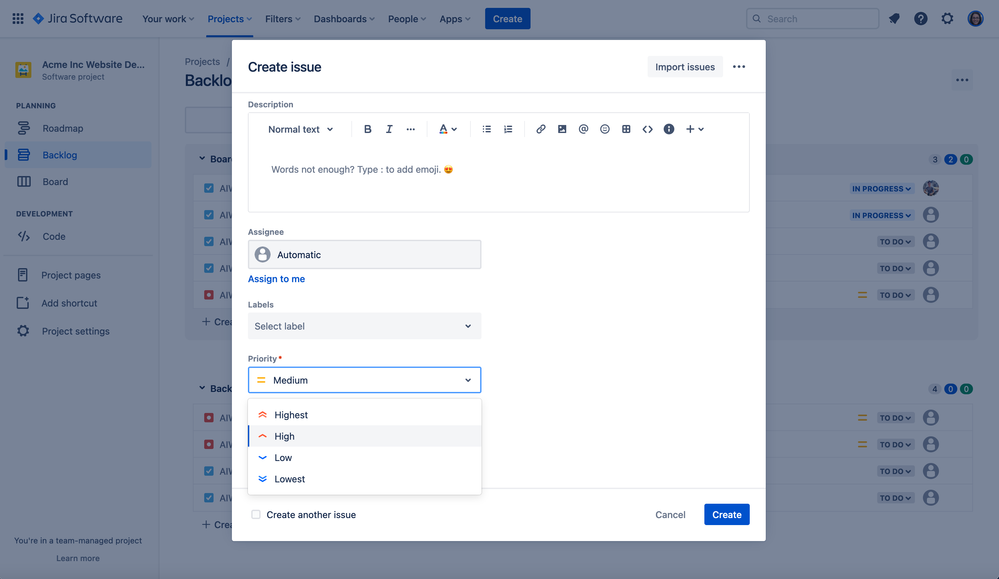
Task: Open Project settings in sidebar
Action: pos(78,331)
